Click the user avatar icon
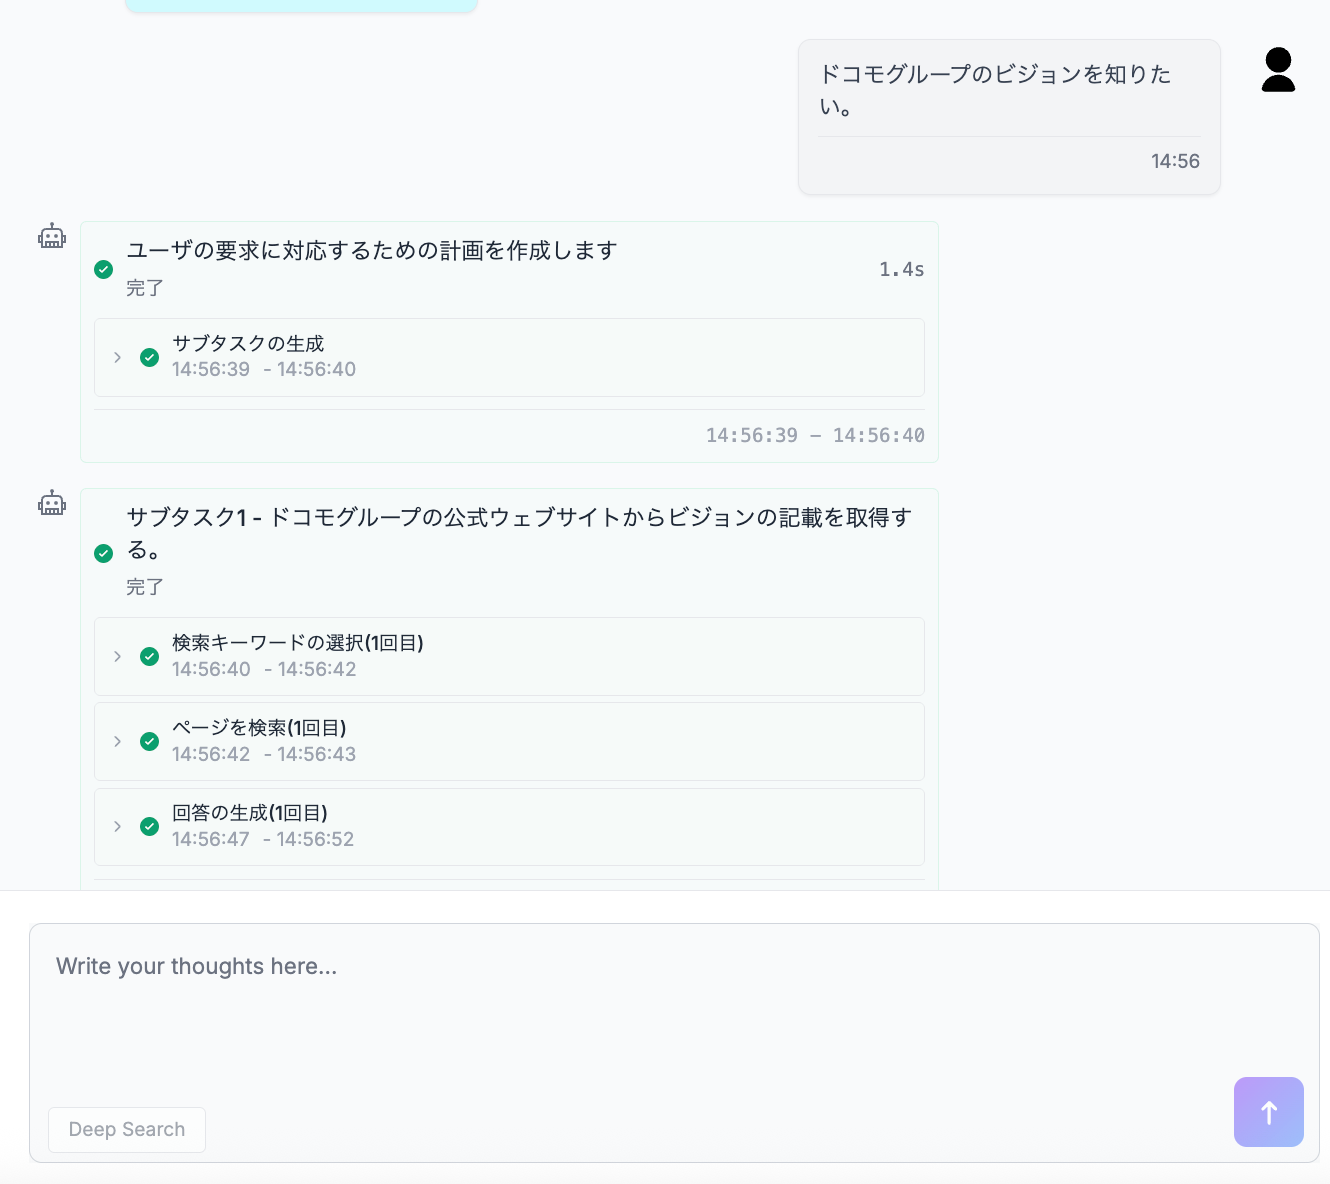Screen dimensions: 1330x1184 [1278, 70]
